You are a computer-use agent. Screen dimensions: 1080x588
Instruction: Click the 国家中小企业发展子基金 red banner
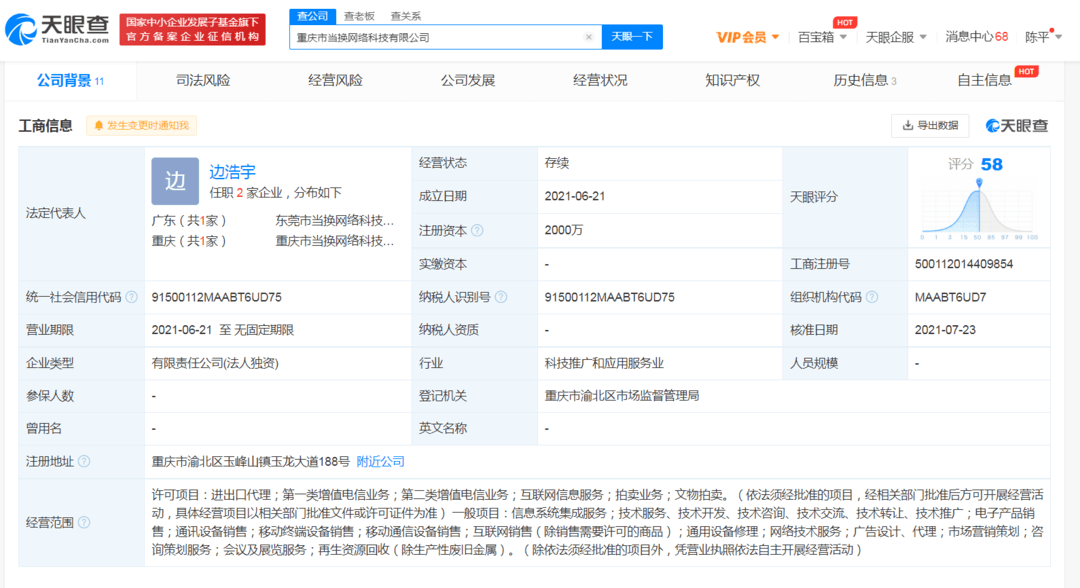[192, 30]
